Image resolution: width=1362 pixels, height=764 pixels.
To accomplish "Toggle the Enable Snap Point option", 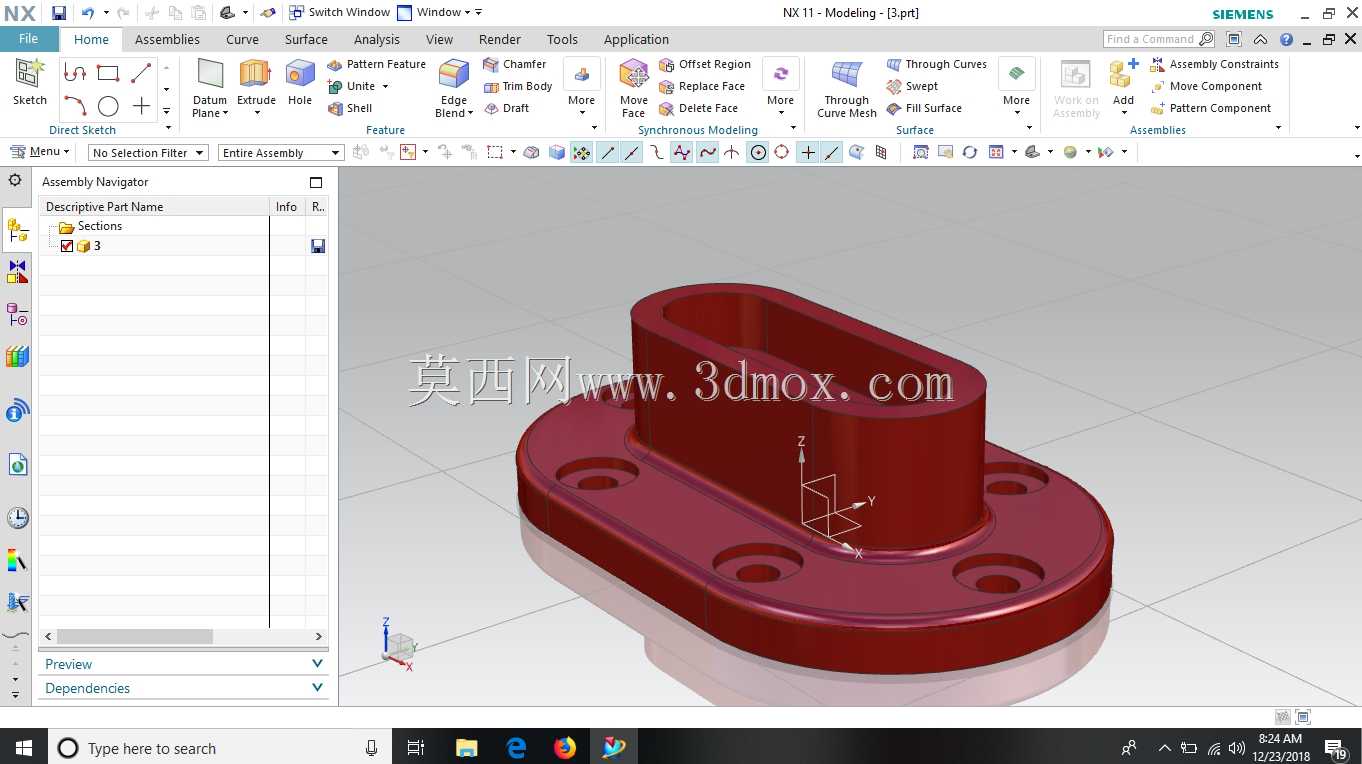I will (582, 152).
